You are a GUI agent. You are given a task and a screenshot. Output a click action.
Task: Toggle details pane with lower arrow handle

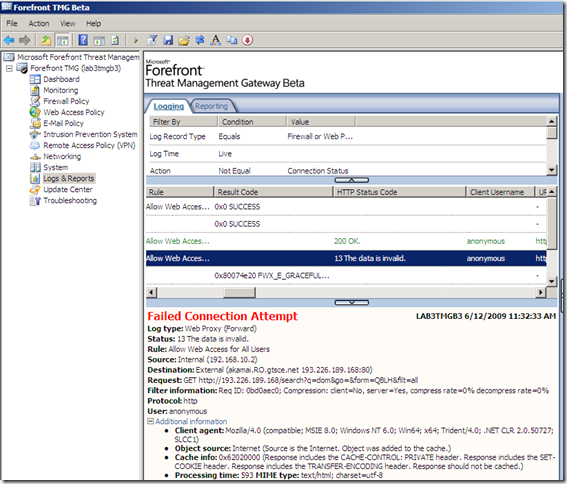click(351, 302)
